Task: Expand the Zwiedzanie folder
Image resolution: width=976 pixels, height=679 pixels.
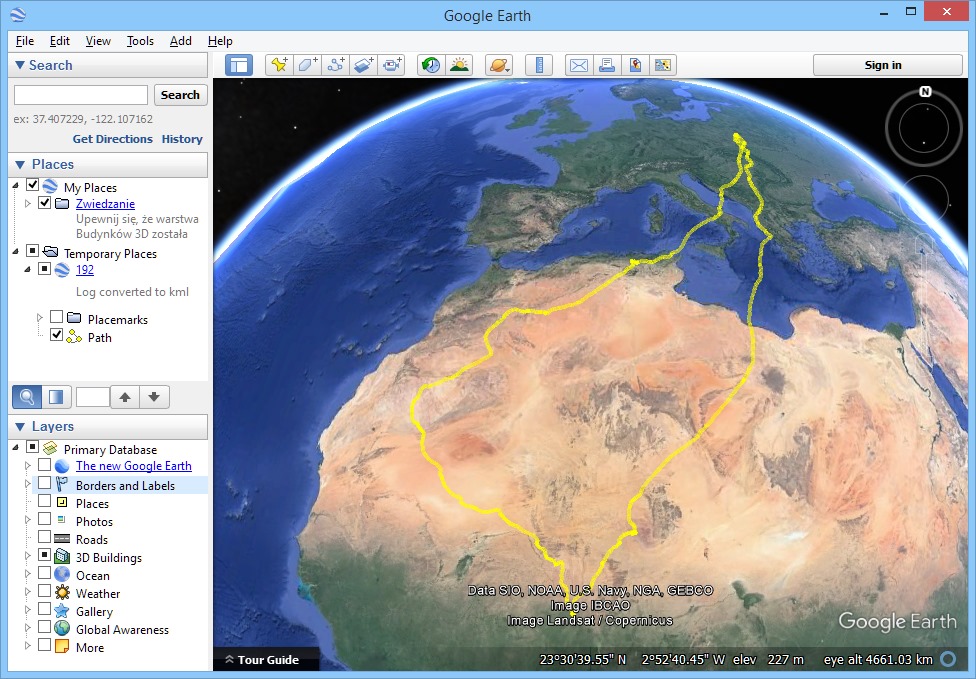Action: pyautogui.click(x=27, y=204)
